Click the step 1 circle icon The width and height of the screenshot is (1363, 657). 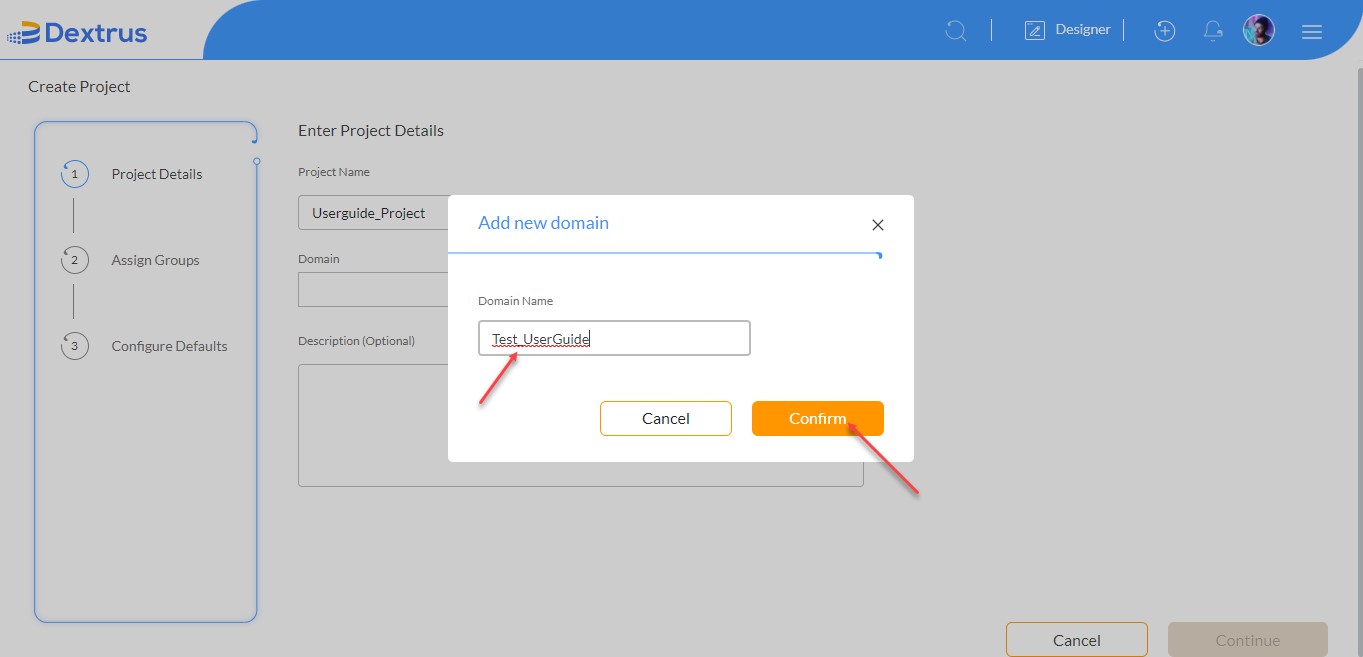[x=74, y=174]
